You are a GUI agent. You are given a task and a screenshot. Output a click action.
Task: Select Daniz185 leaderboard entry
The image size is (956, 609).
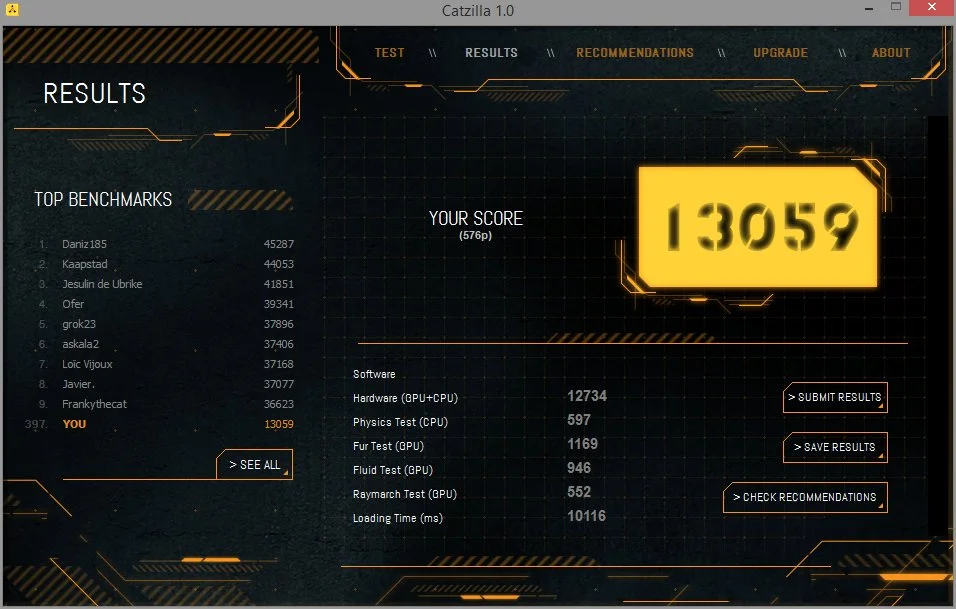tap(166, 244)
